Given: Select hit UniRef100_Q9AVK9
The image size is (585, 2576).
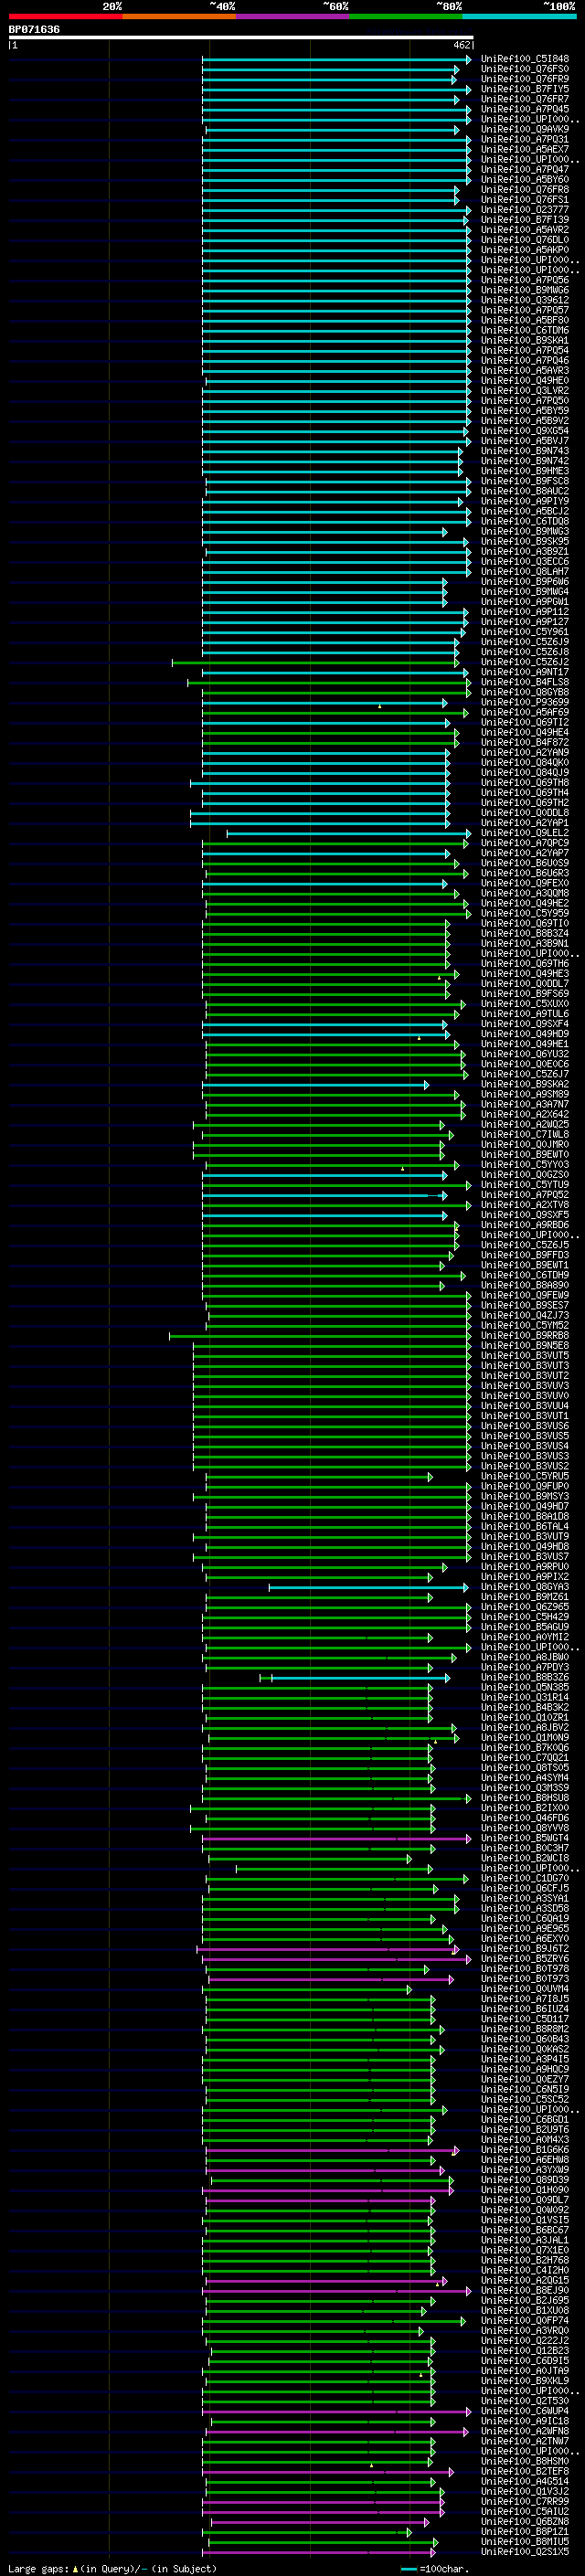Looking at the screenshot, I should pyautogui.click(x=525, y=129).
